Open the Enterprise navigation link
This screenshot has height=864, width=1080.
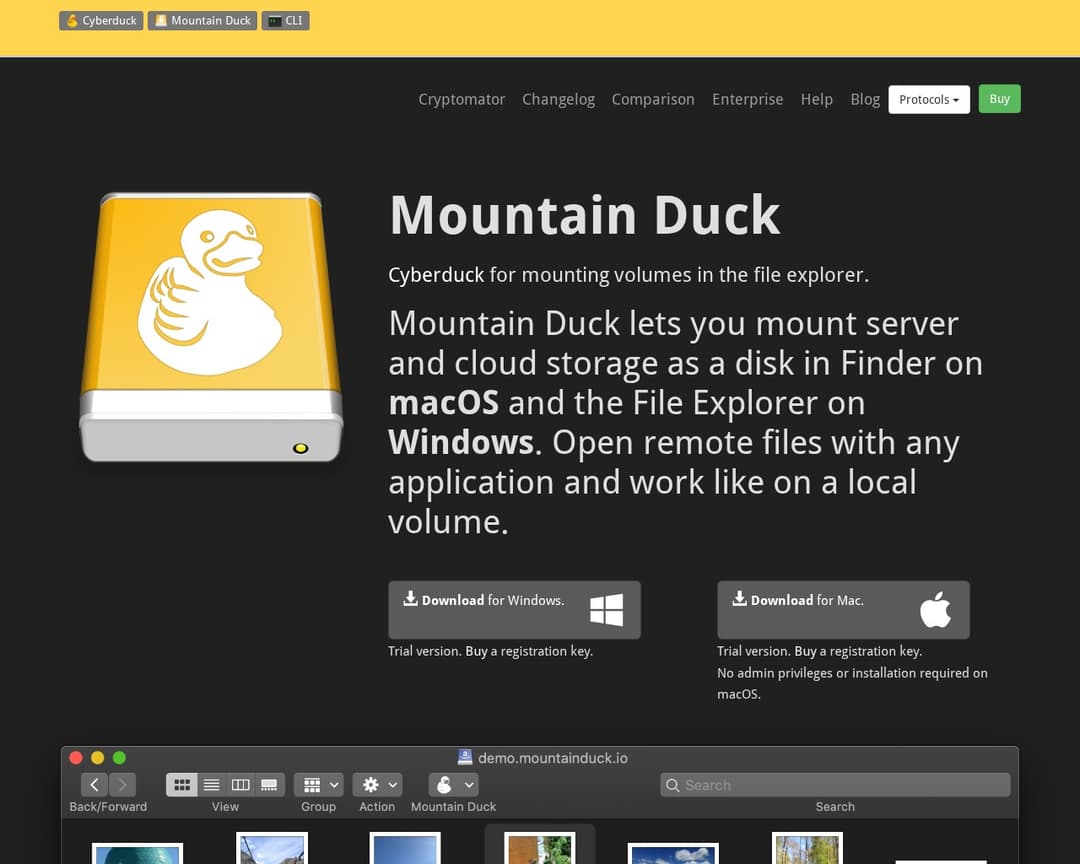coord(747,99)
